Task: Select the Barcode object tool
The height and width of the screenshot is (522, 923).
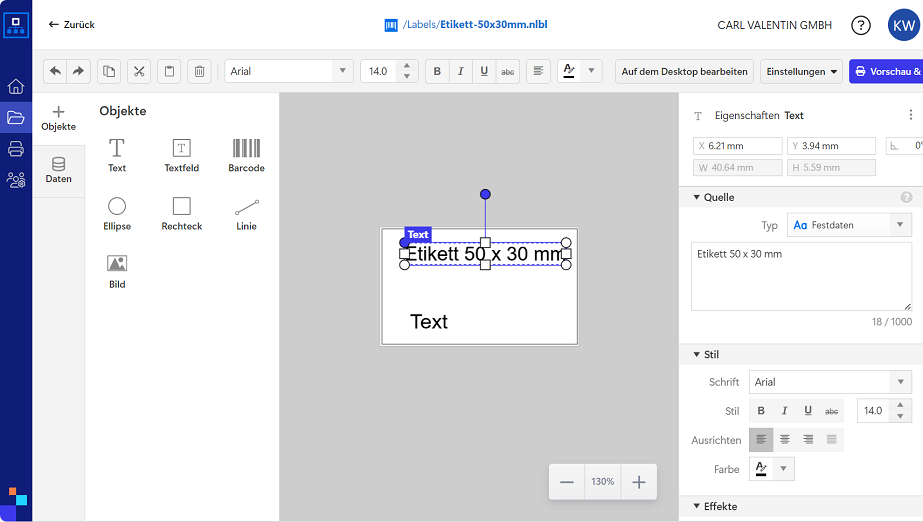Action: (x=246, y=155)
